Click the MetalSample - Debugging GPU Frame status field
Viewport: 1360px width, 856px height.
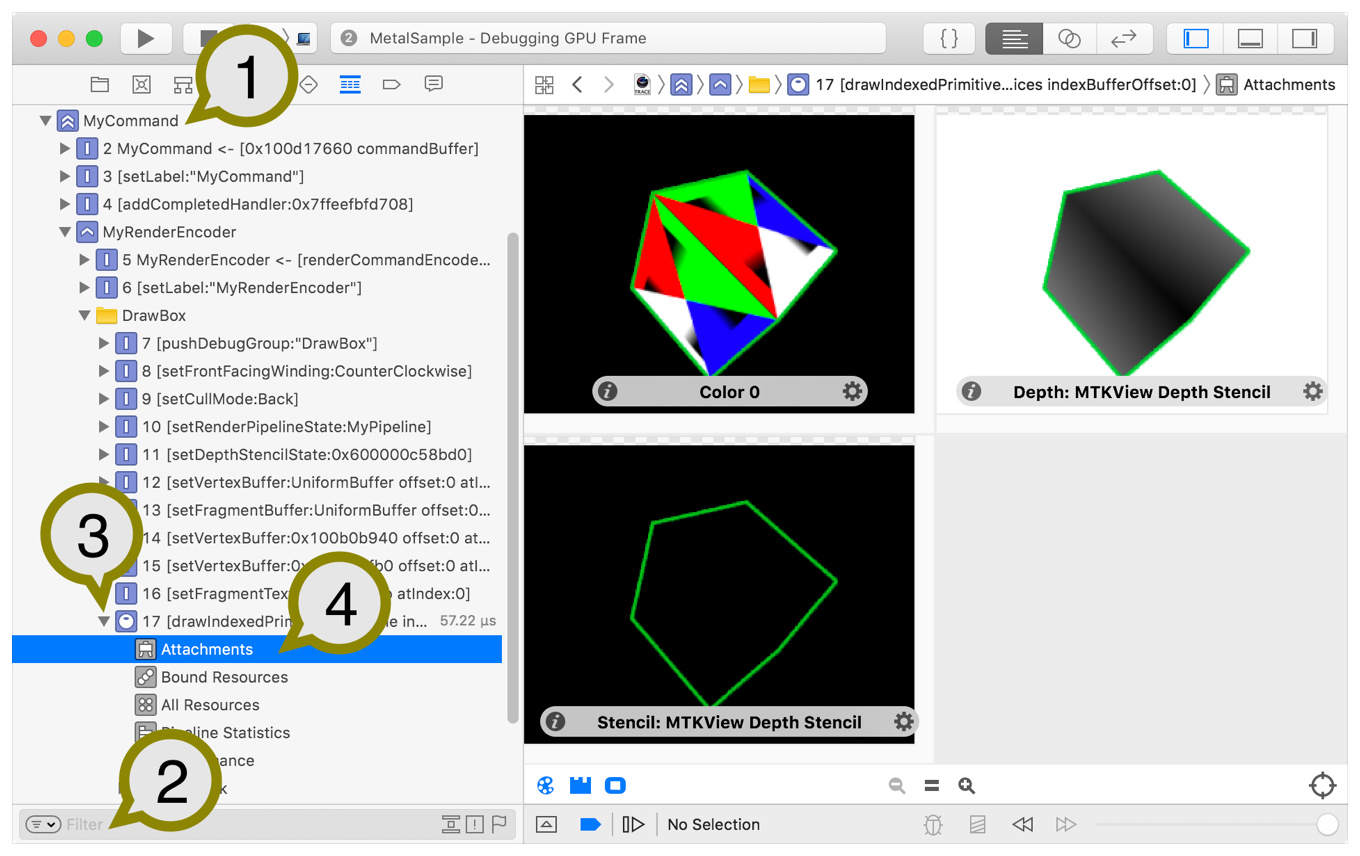(608, 38)
